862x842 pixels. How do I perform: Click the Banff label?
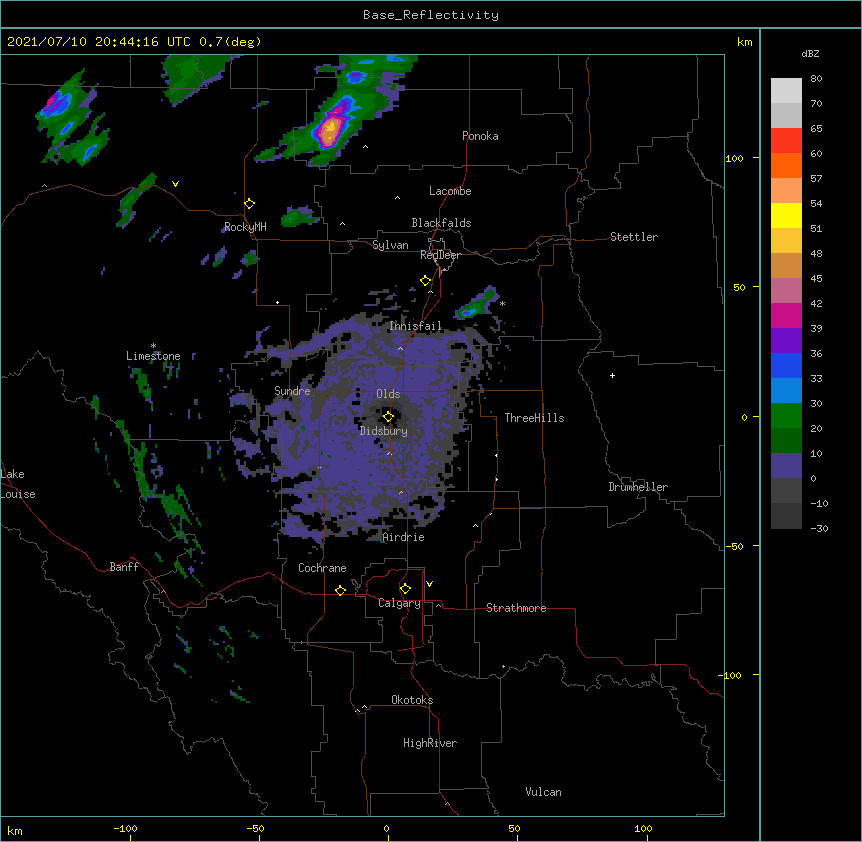click(x=124, y=567)
